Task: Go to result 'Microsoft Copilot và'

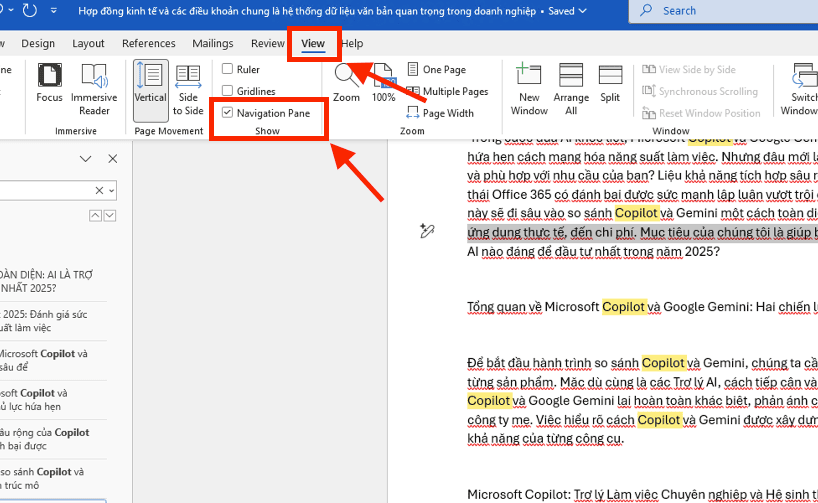Action: (53, 360)
